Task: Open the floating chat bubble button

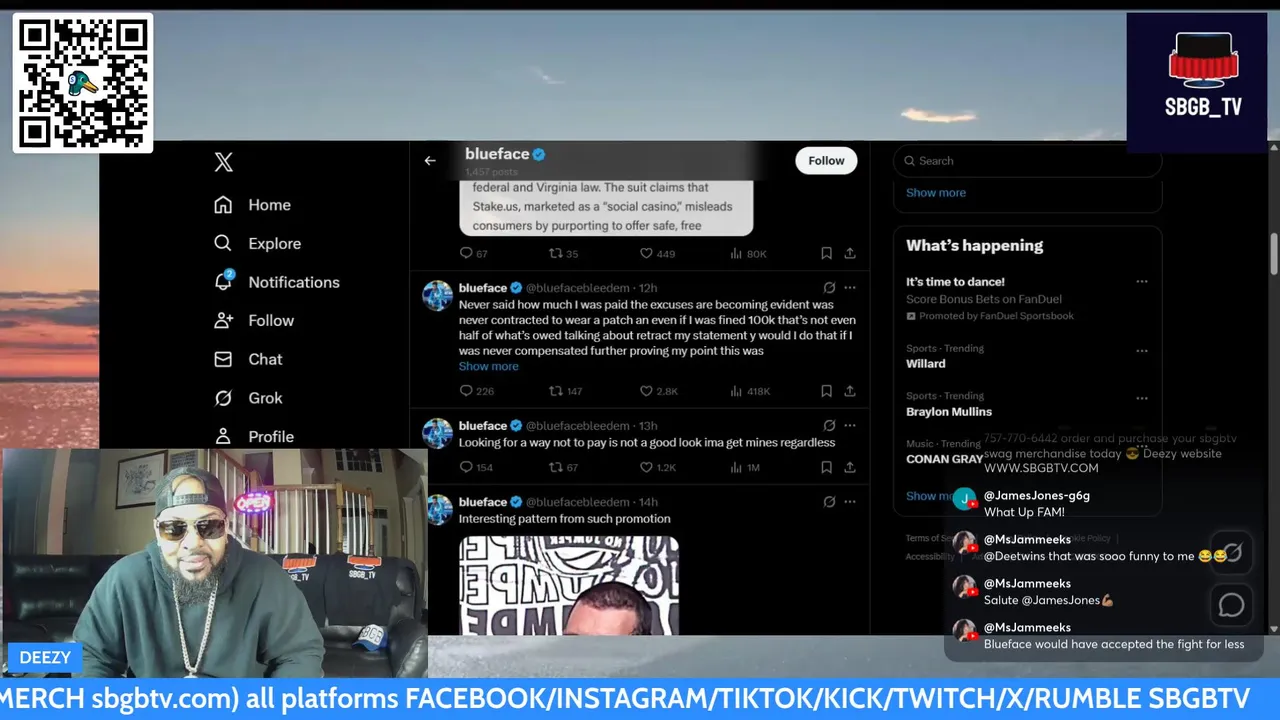Action: 1232,606
